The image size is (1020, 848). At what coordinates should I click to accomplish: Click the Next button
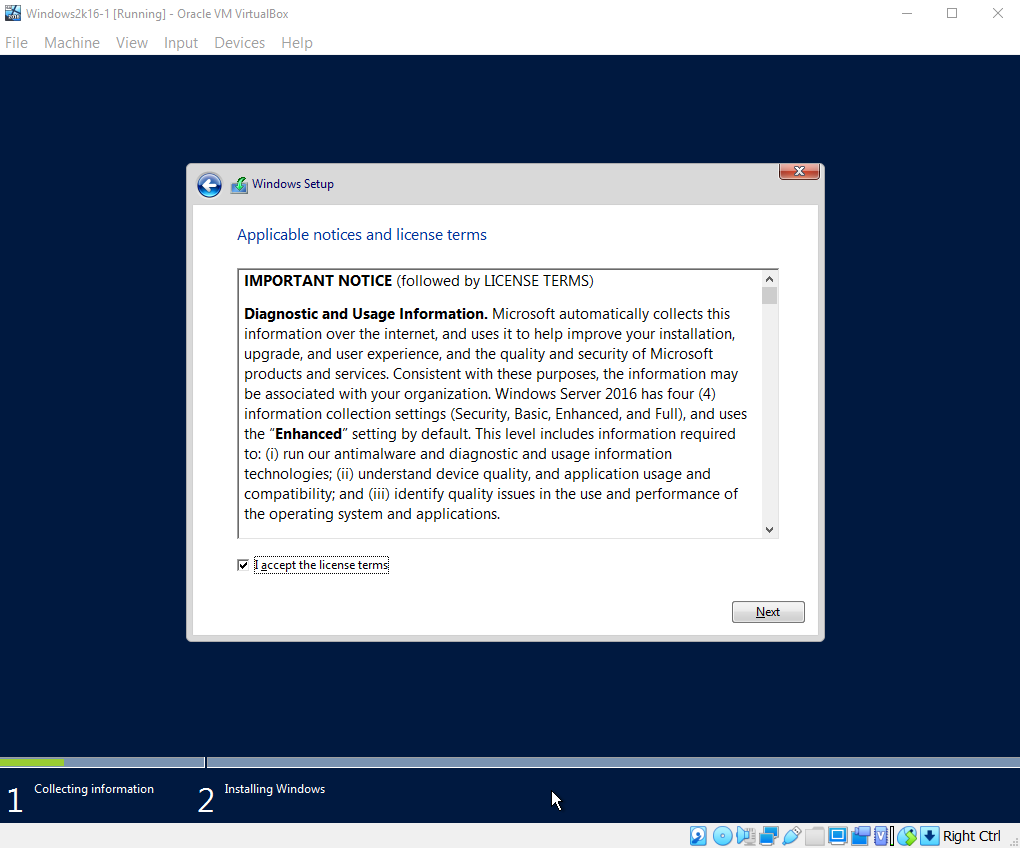tap(768, 612)
